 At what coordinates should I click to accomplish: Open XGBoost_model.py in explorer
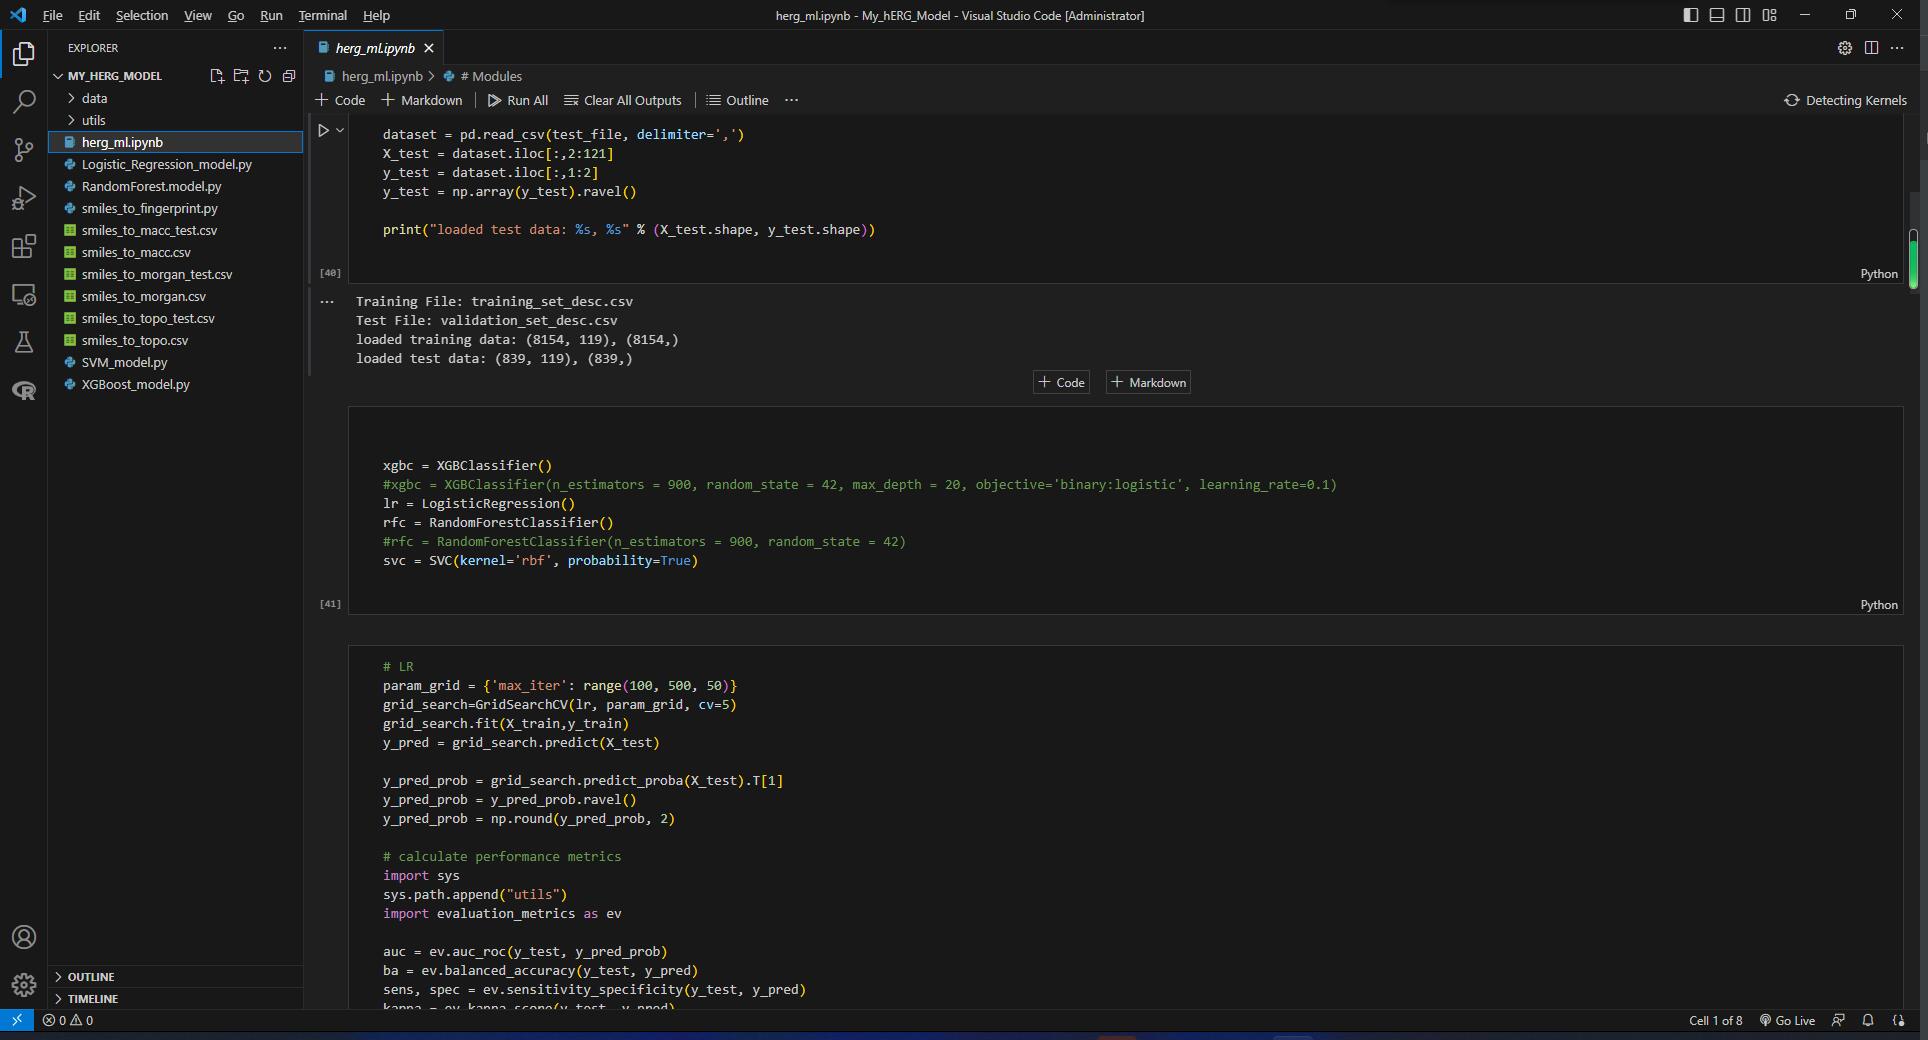[x=176, y=384]
